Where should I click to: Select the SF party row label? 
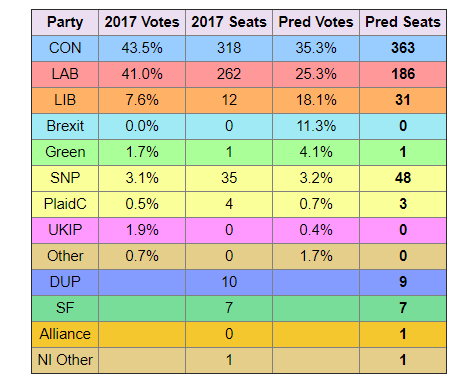pyautogui.click(x=65, y=308)
